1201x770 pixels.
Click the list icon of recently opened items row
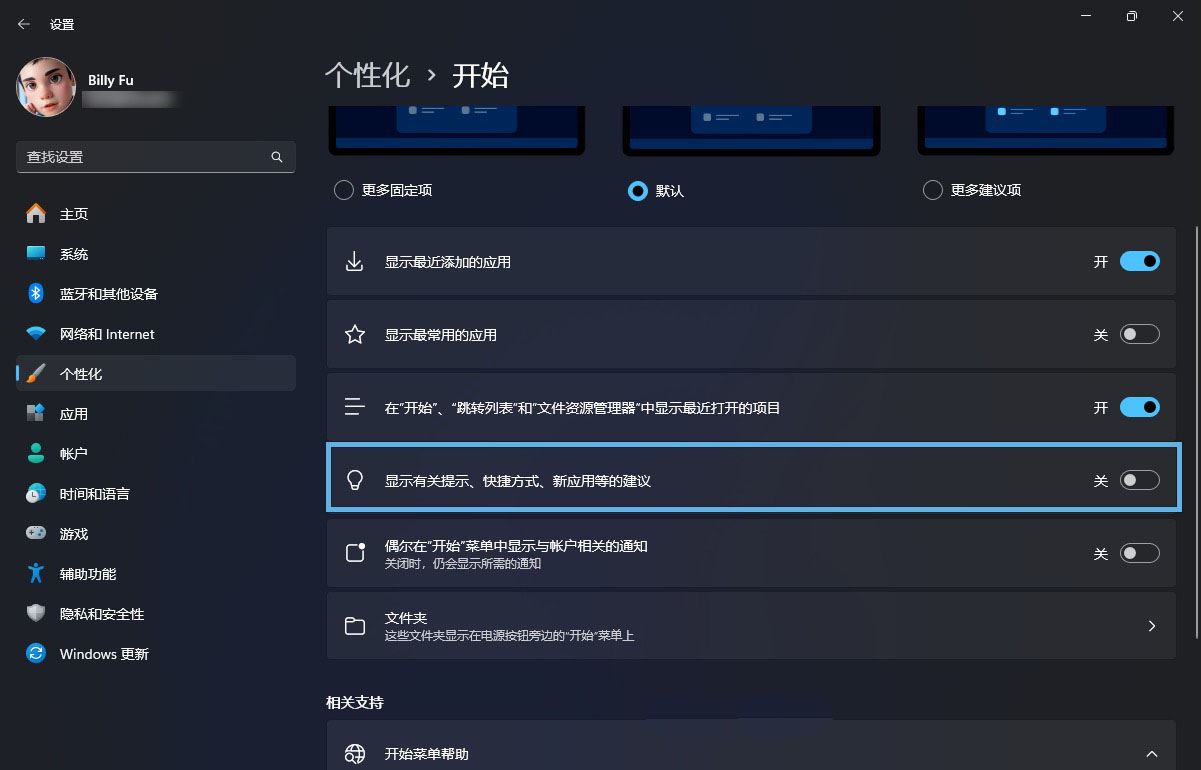tap(354, 408)
